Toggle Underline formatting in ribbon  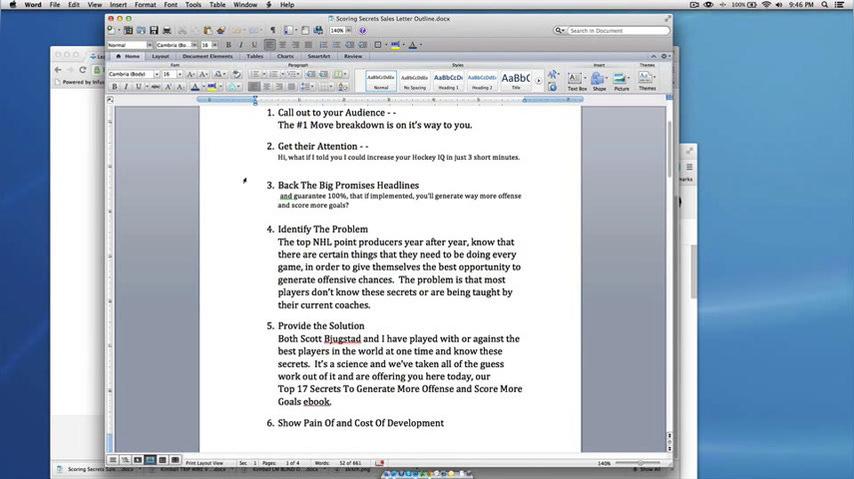point(137,87)
